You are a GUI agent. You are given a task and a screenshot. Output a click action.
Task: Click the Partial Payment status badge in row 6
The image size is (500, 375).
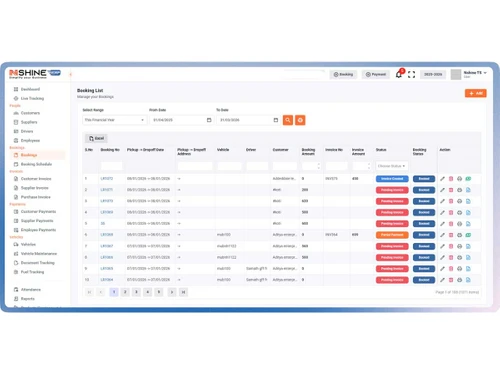pos(392,235)
